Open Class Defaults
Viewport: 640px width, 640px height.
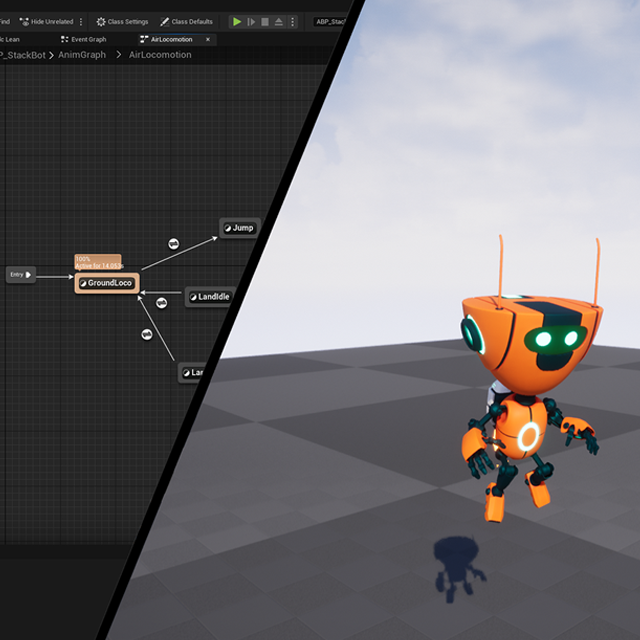click(x=186, y=21)
